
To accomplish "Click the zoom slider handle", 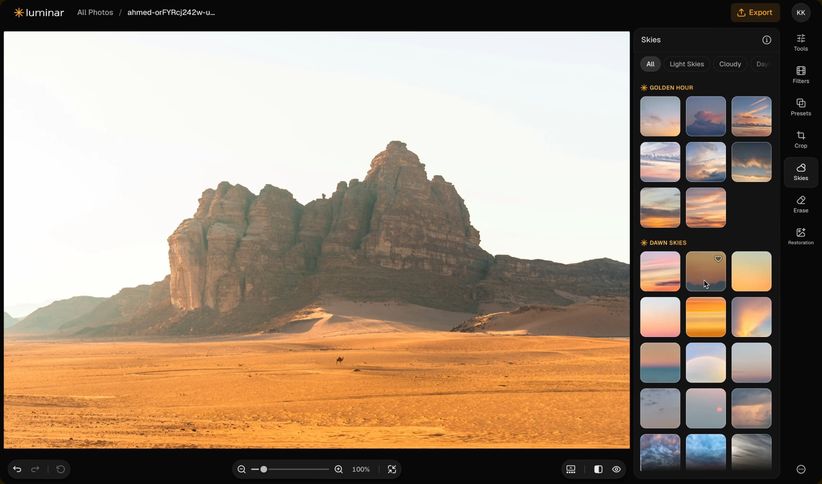I will [264, 469].
